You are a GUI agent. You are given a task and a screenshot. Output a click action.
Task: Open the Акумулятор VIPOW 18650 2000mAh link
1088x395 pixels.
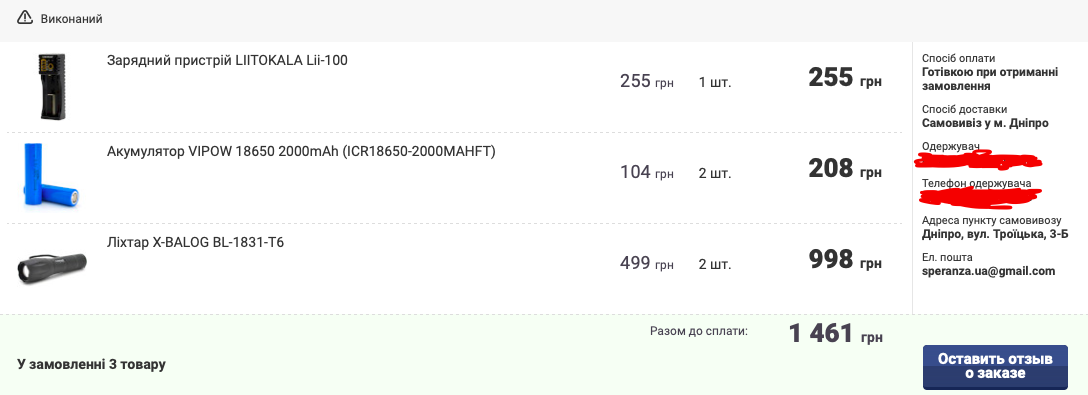click(301, 151)
